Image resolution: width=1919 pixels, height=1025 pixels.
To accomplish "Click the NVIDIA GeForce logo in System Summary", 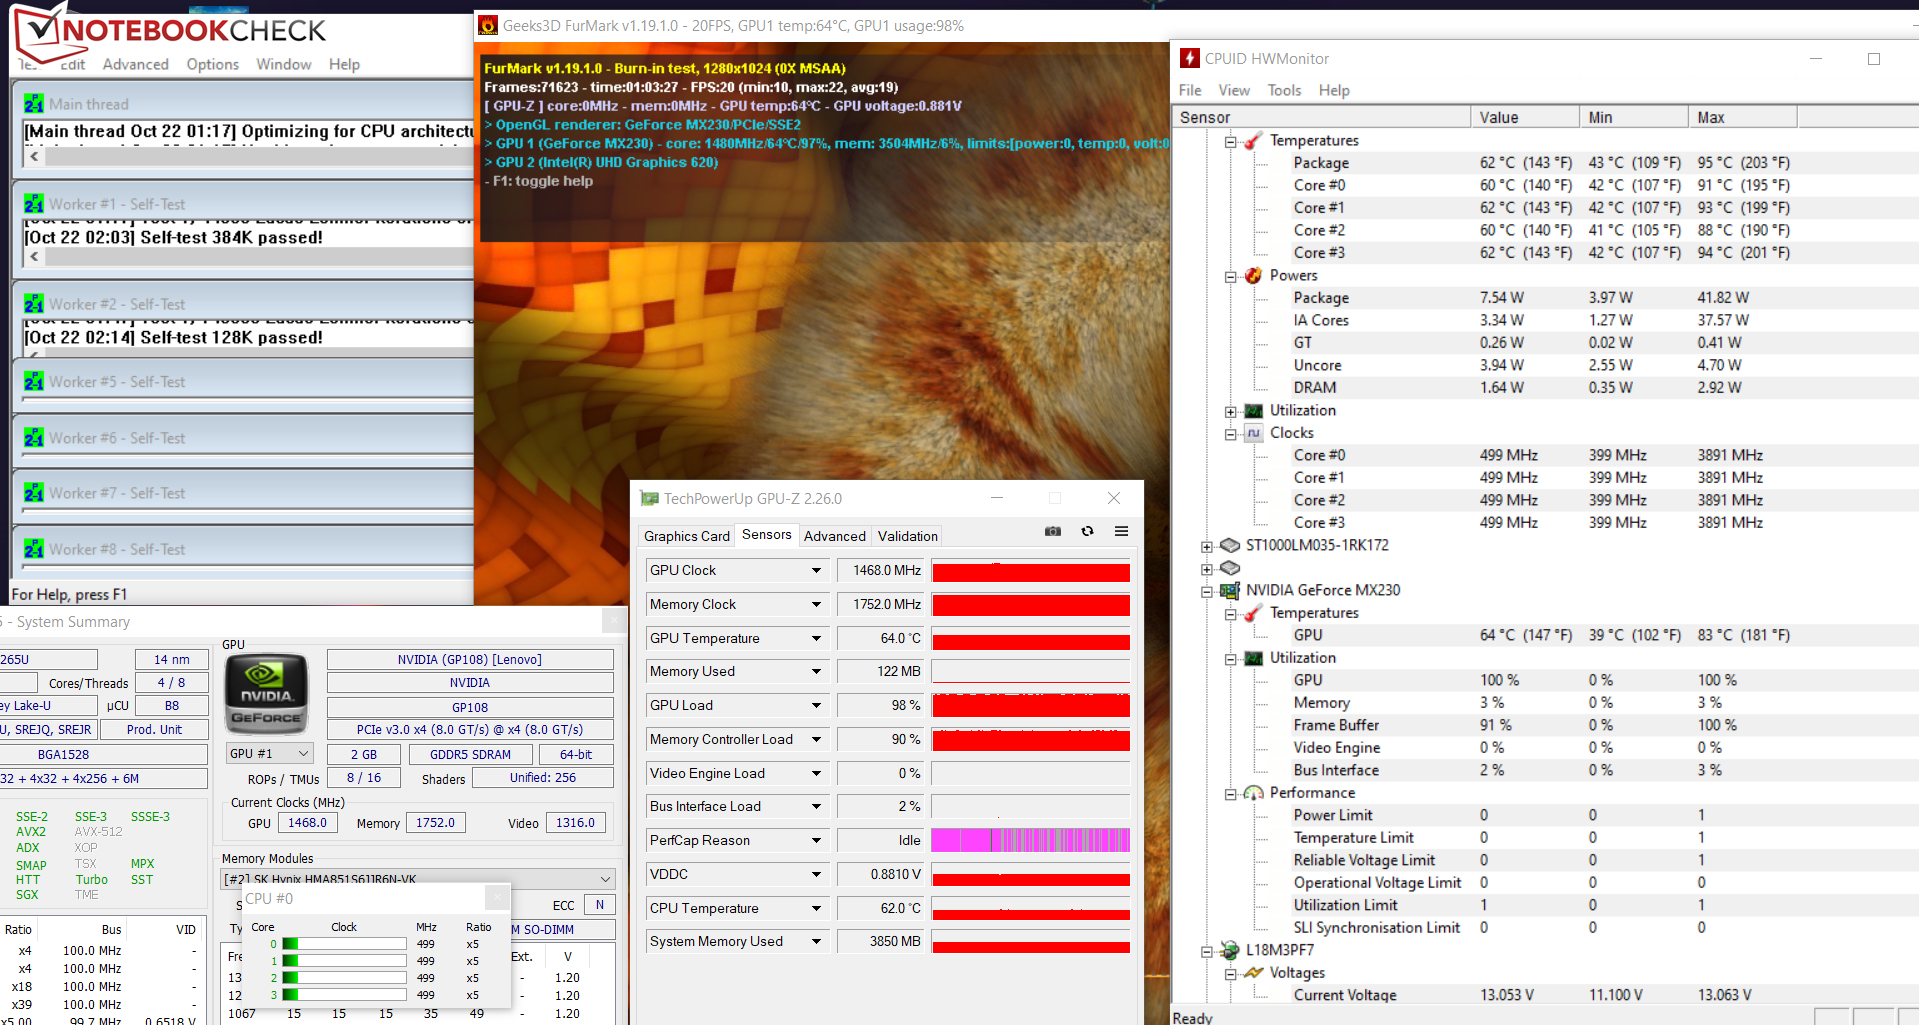I will pyautogui.click(x=266, y=695).
